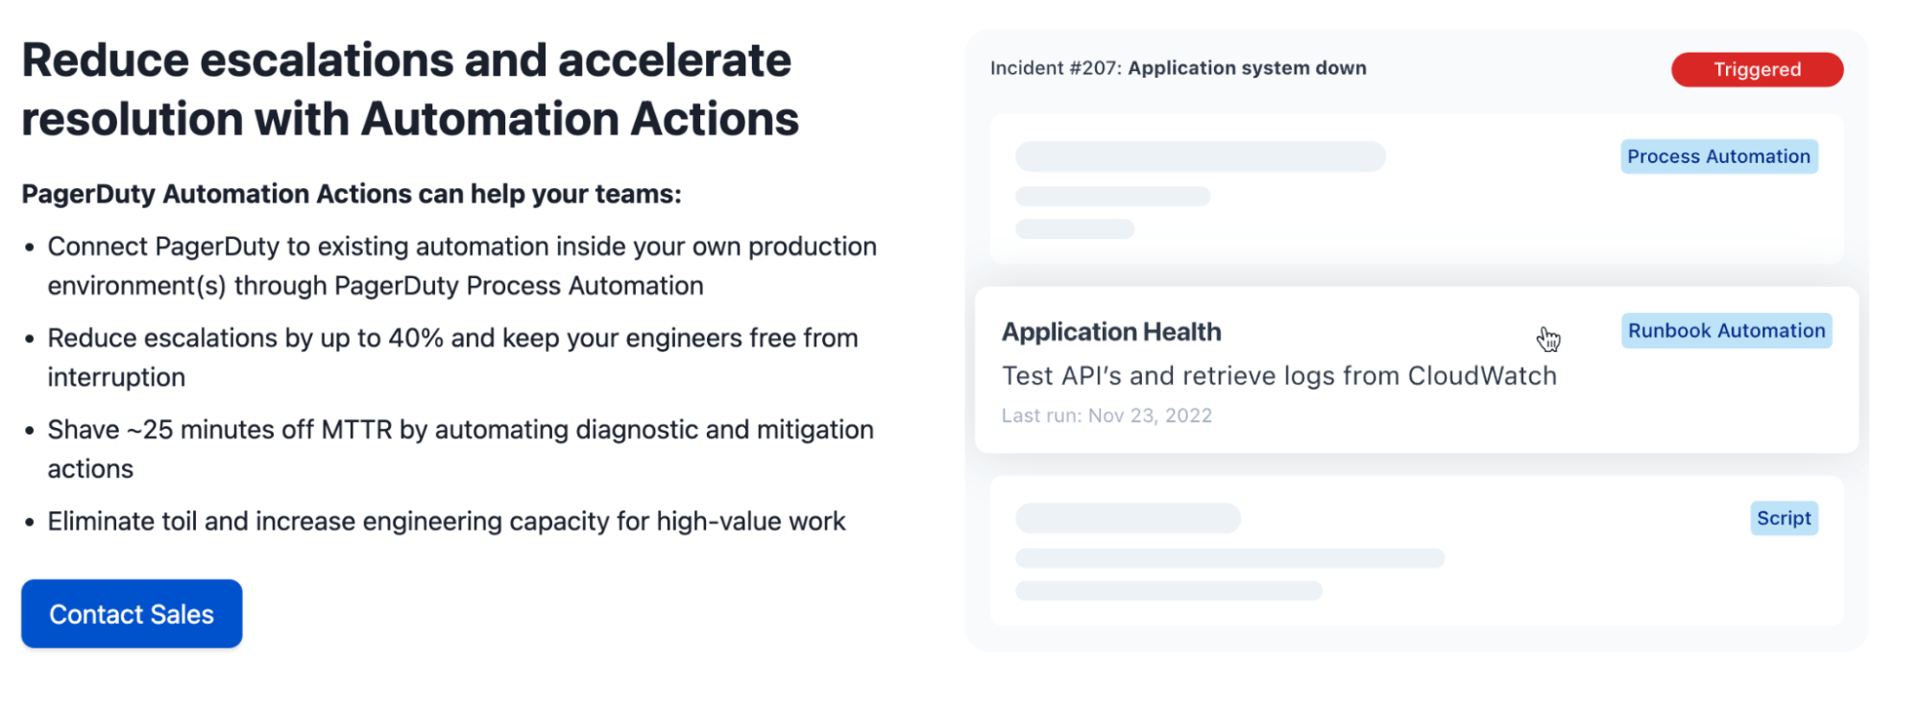Click the red Triggered status badge
Screen dimensions: 1920x710
(1756, 70)
